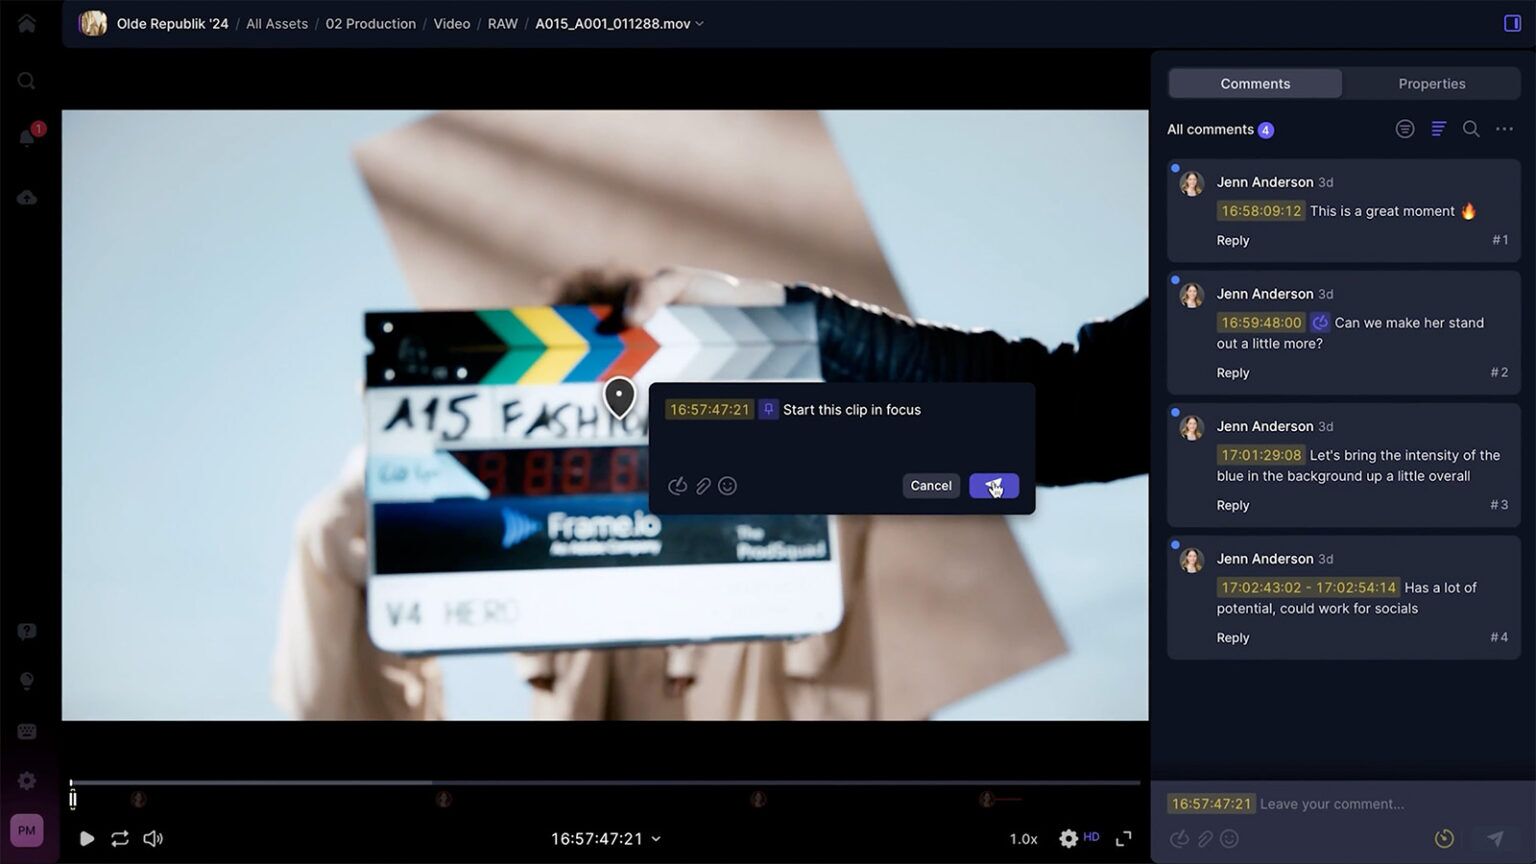Open the more options menu in Comments panel
The image size is (1536, 864).
click(1504, 128)
